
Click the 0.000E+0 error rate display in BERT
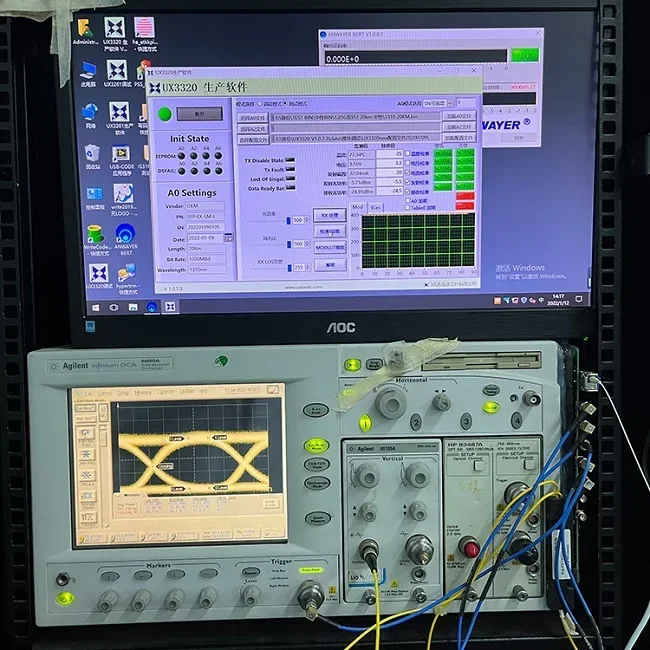415,58
